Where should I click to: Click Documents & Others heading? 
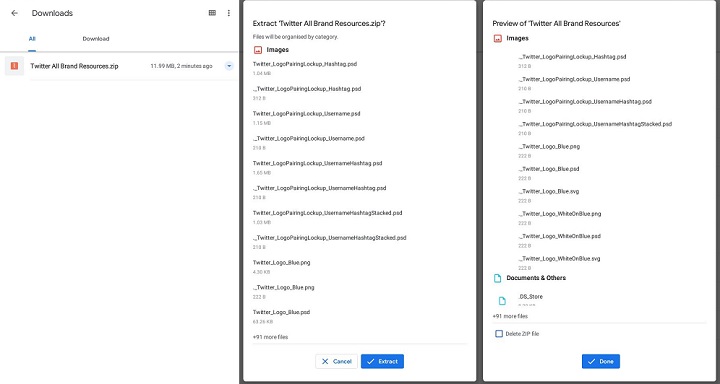click(x=536, y=278)
